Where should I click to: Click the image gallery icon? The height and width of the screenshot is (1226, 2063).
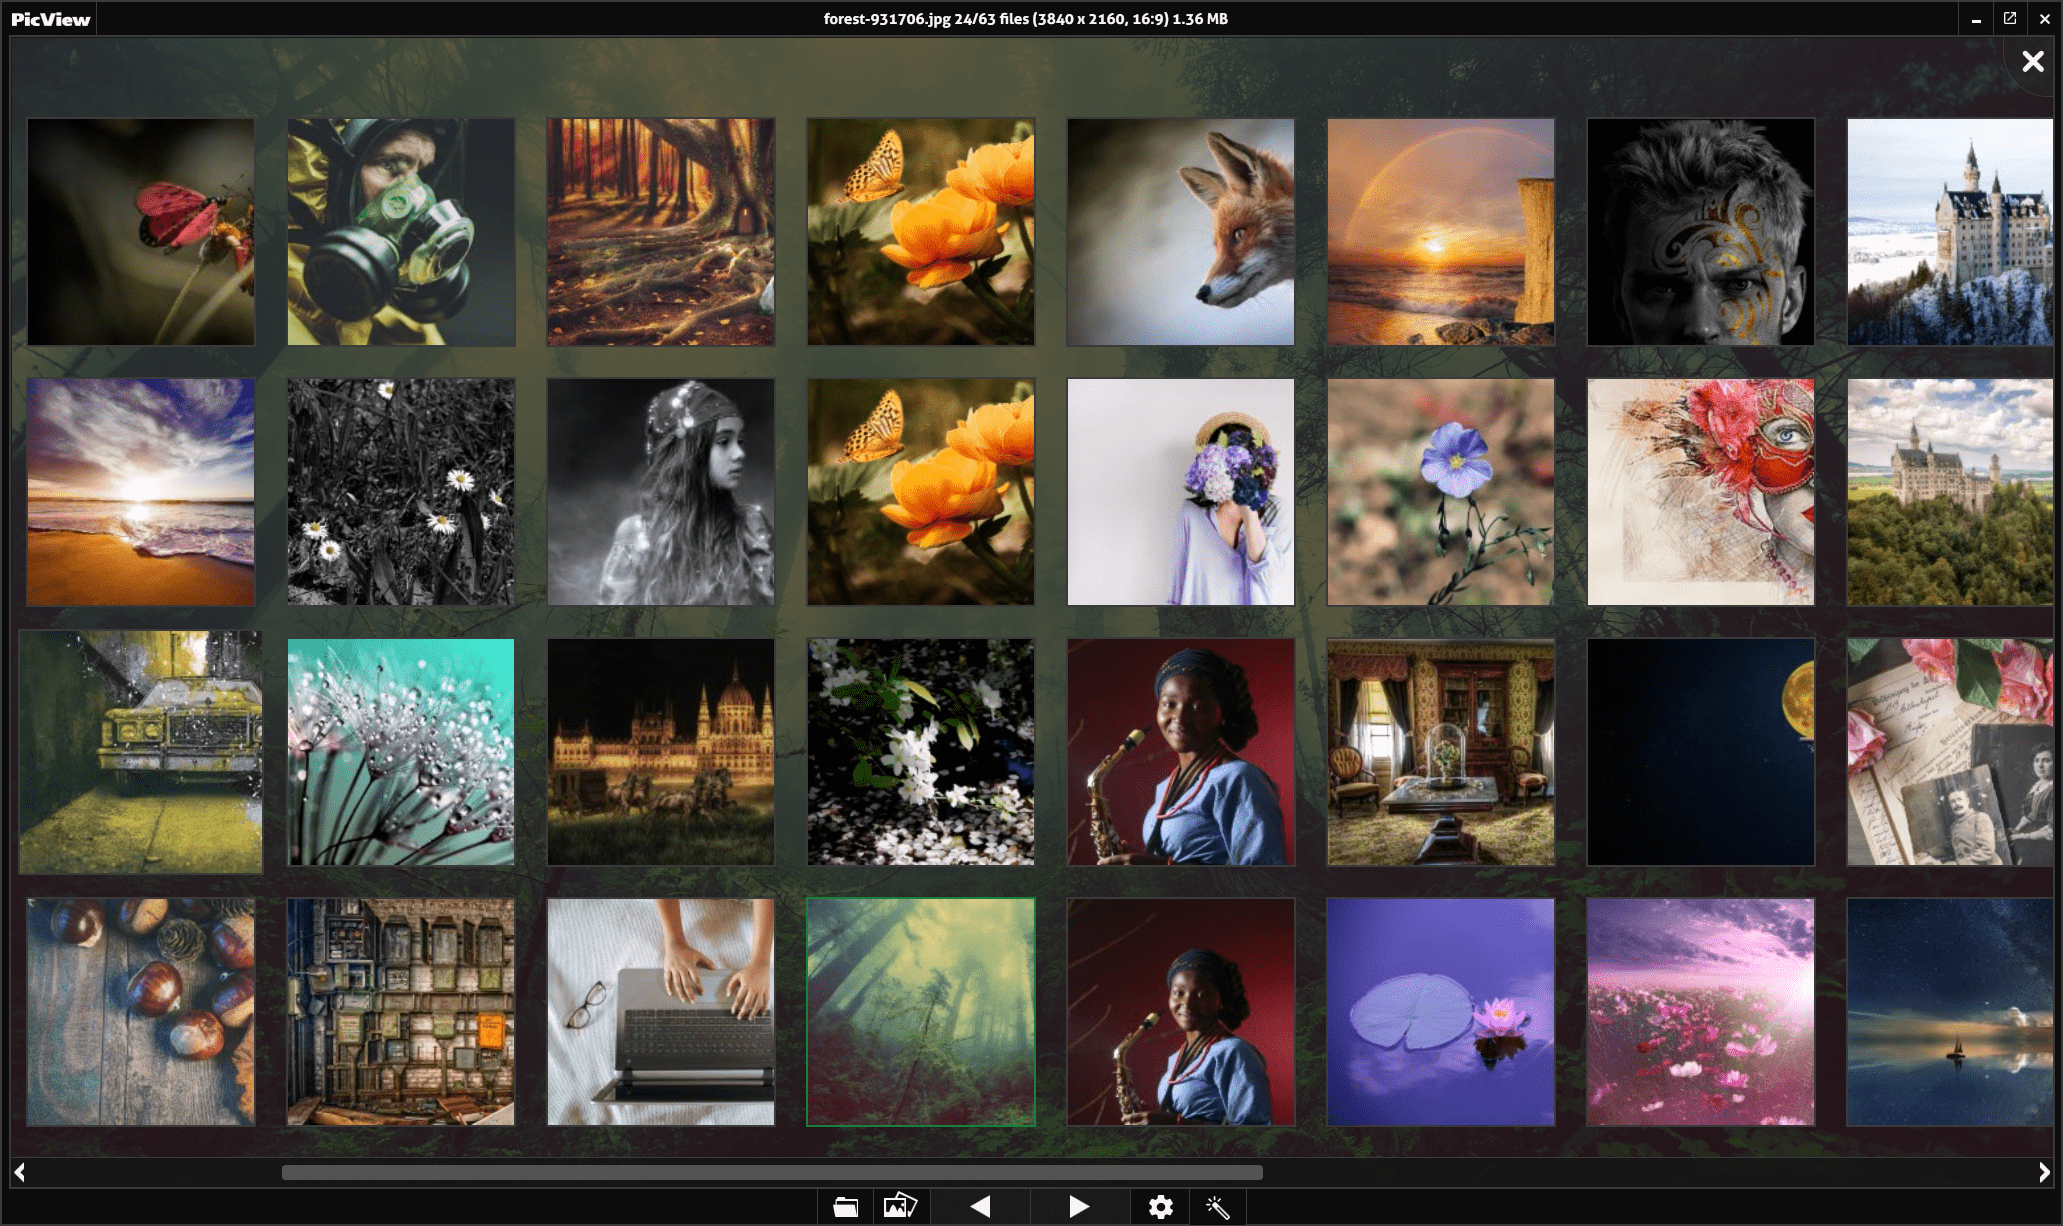[900, 1207]
